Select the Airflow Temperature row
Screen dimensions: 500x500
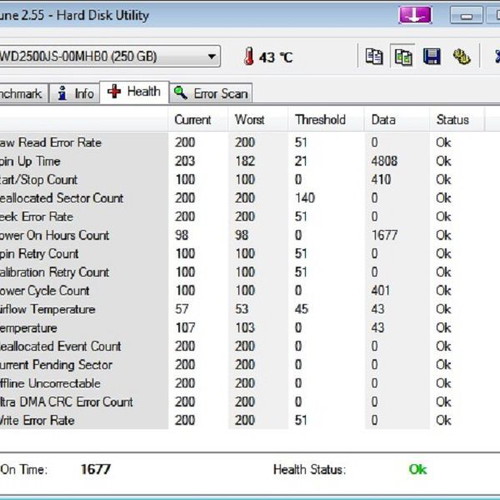click(242, 309)
